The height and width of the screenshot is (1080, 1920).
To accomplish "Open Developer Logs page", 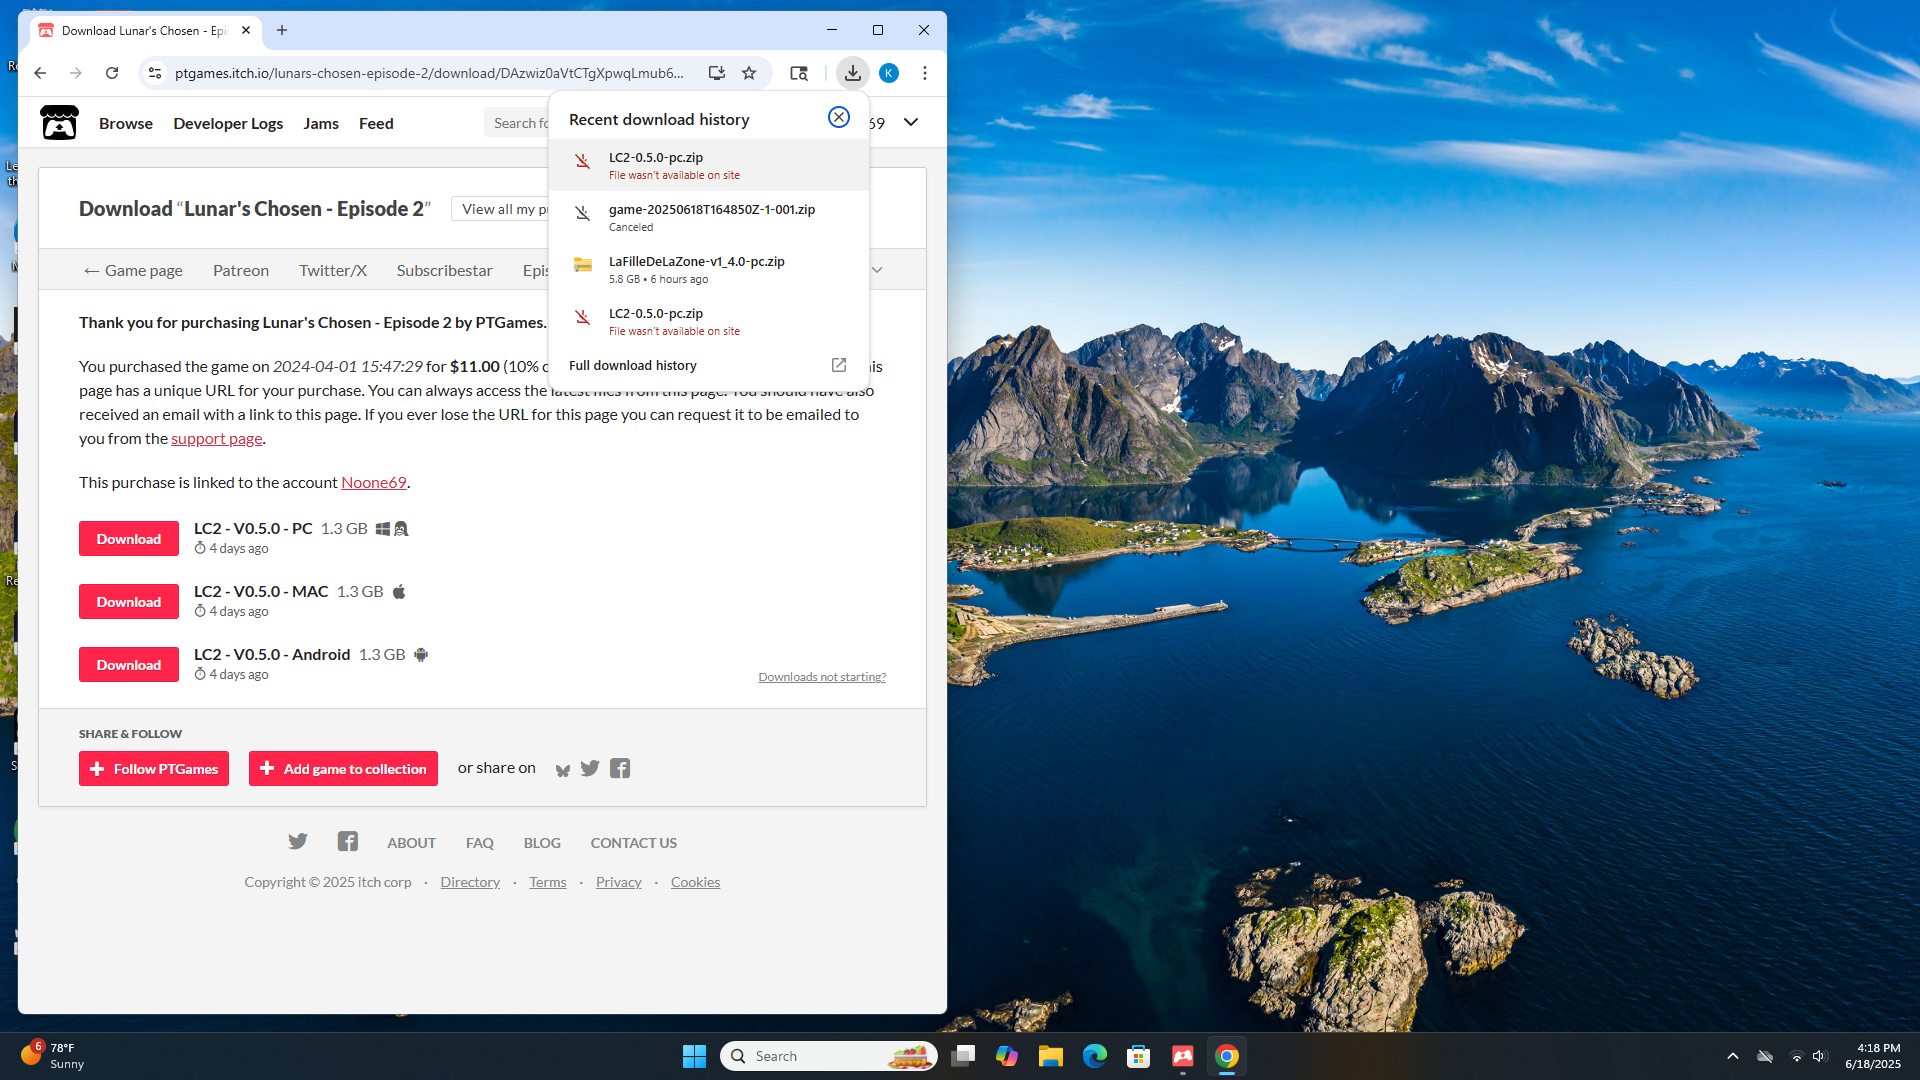I will [x=228, y=123].
